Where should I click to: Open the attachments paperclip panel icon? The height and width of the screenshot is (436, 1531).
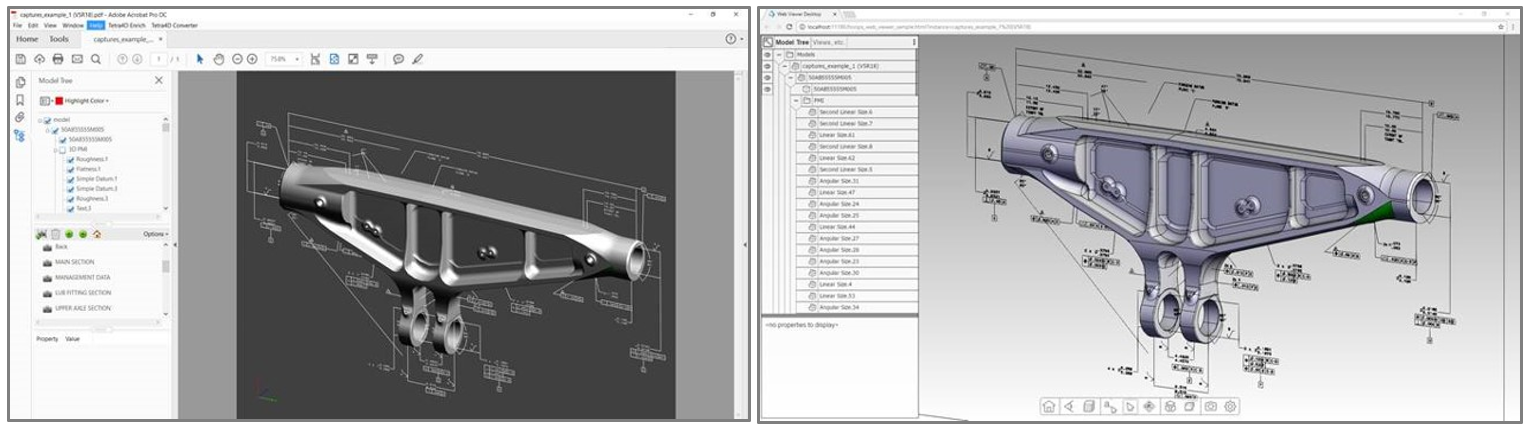click(20, 117)
